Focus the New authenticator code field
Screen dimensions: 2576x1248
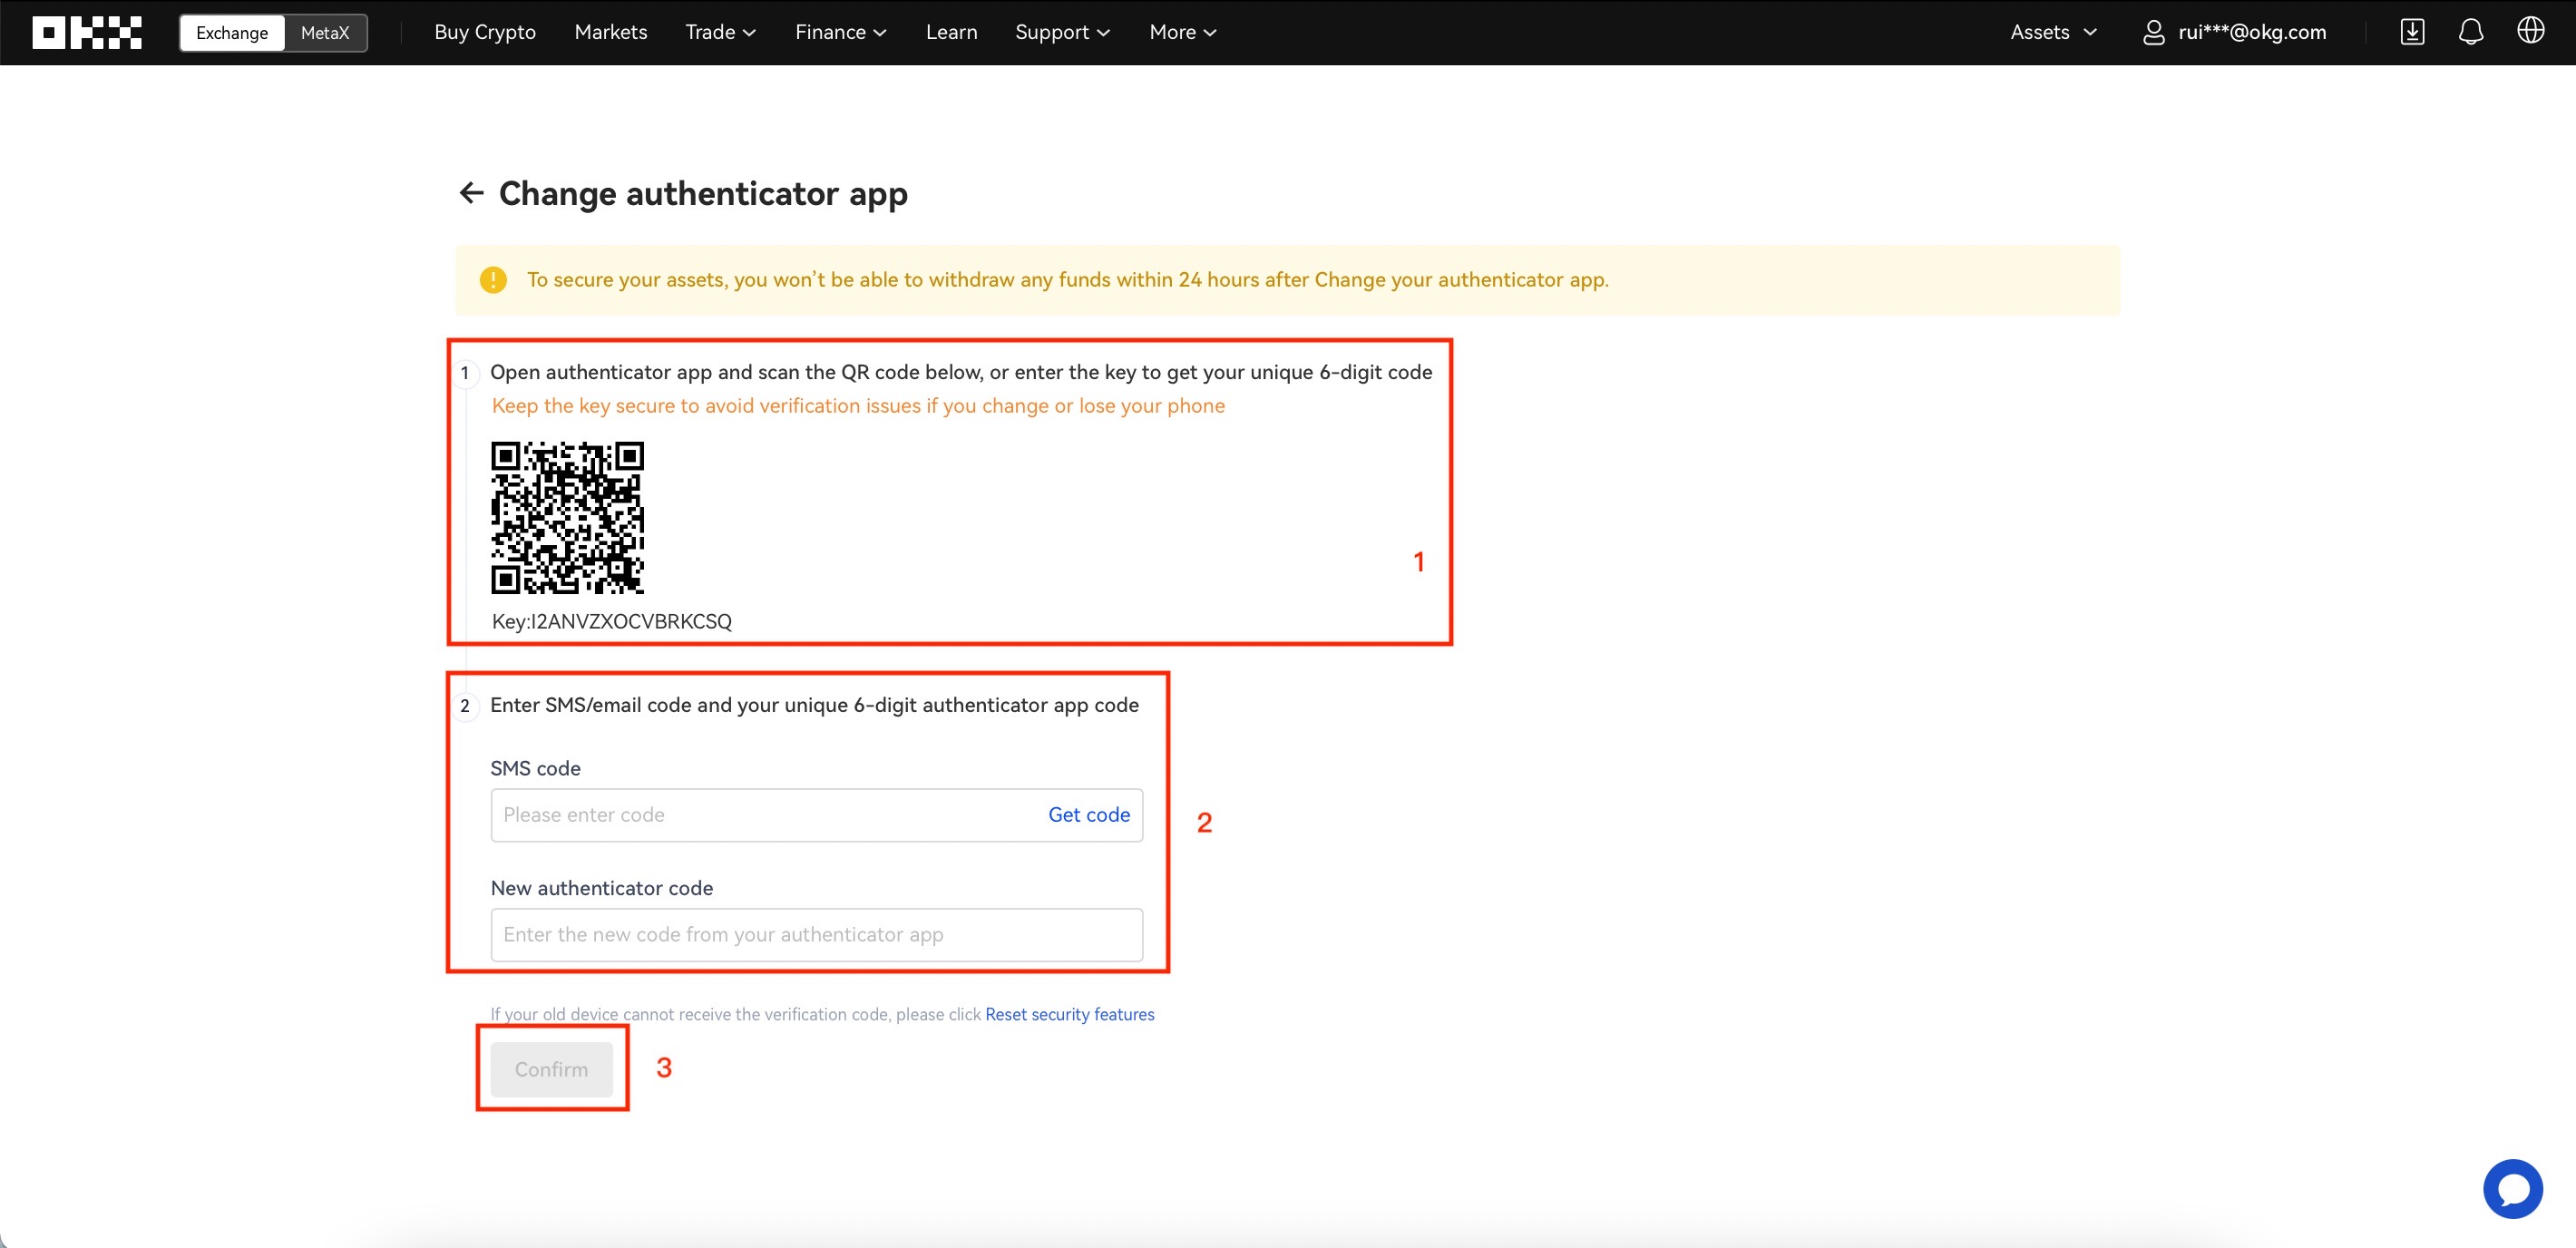[x=816, y=934]
